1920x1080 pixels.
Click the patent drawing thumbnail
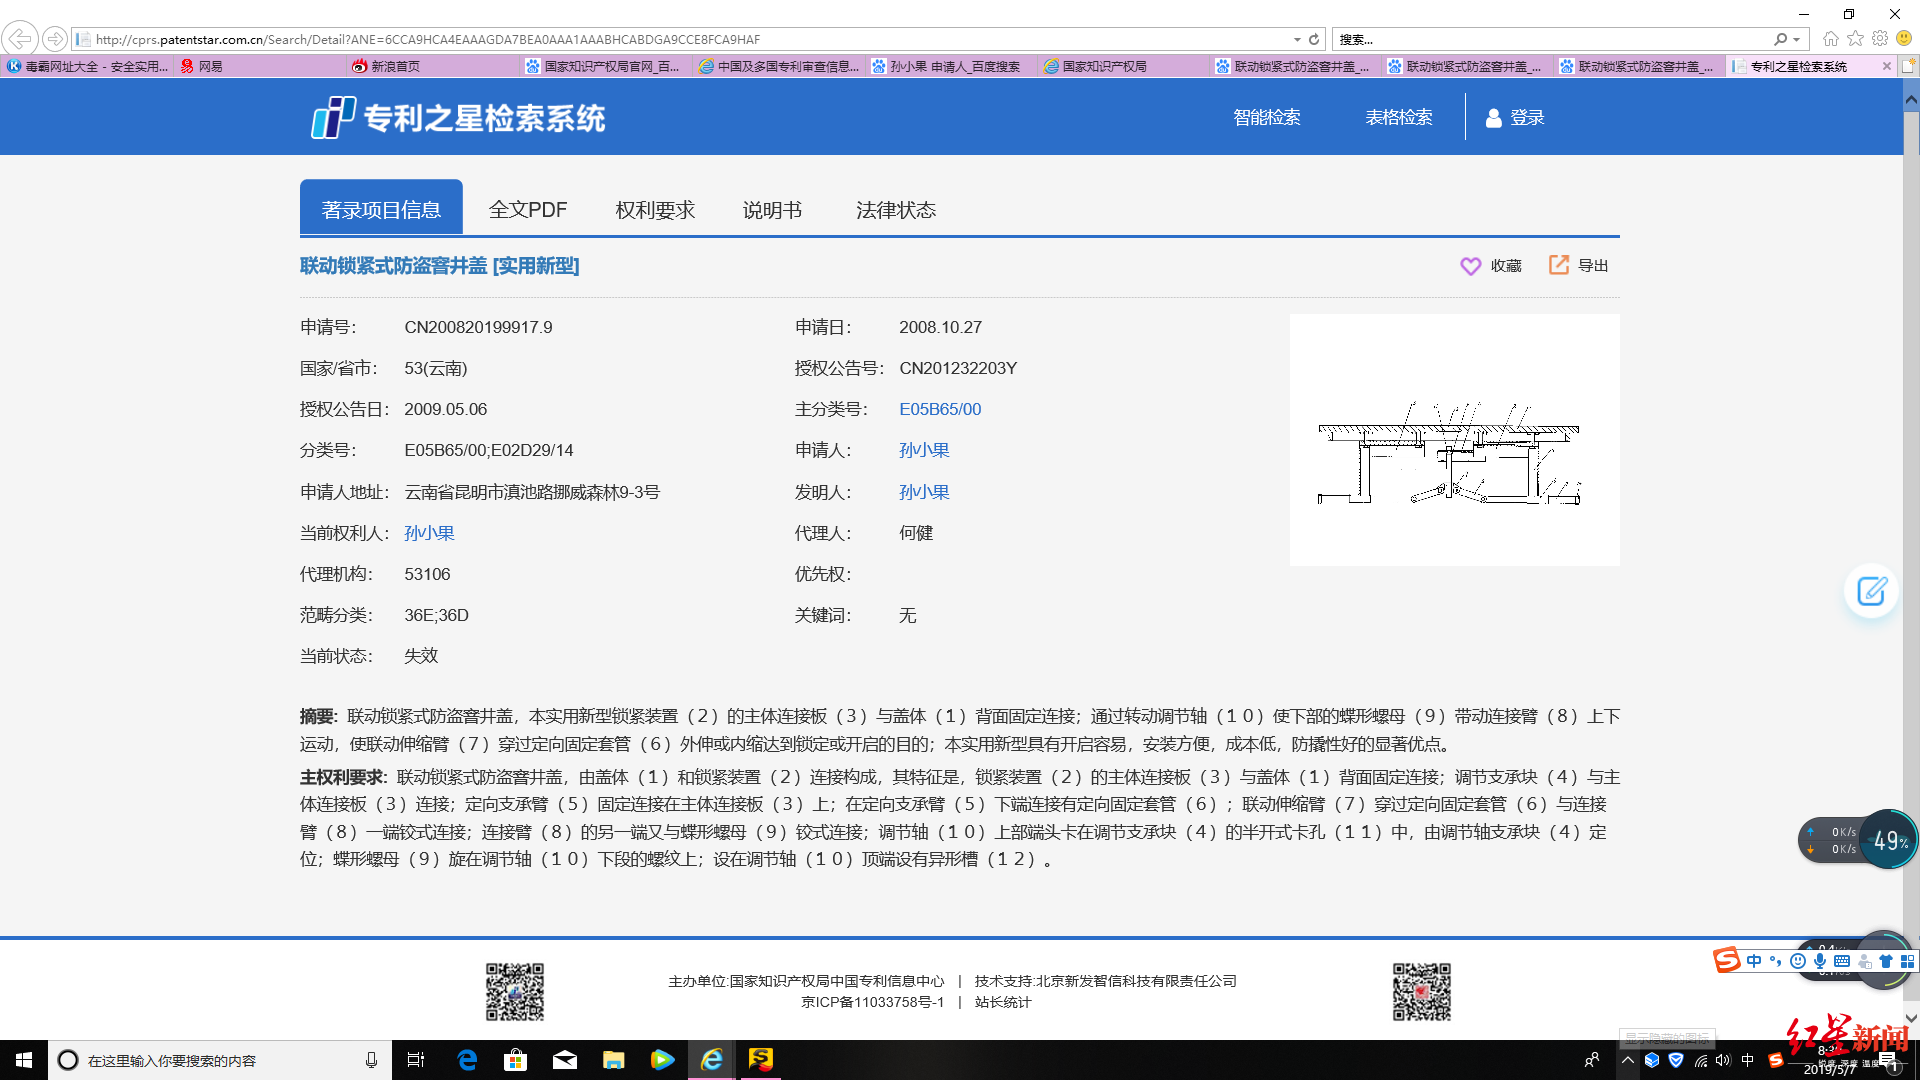[1453, 440]
